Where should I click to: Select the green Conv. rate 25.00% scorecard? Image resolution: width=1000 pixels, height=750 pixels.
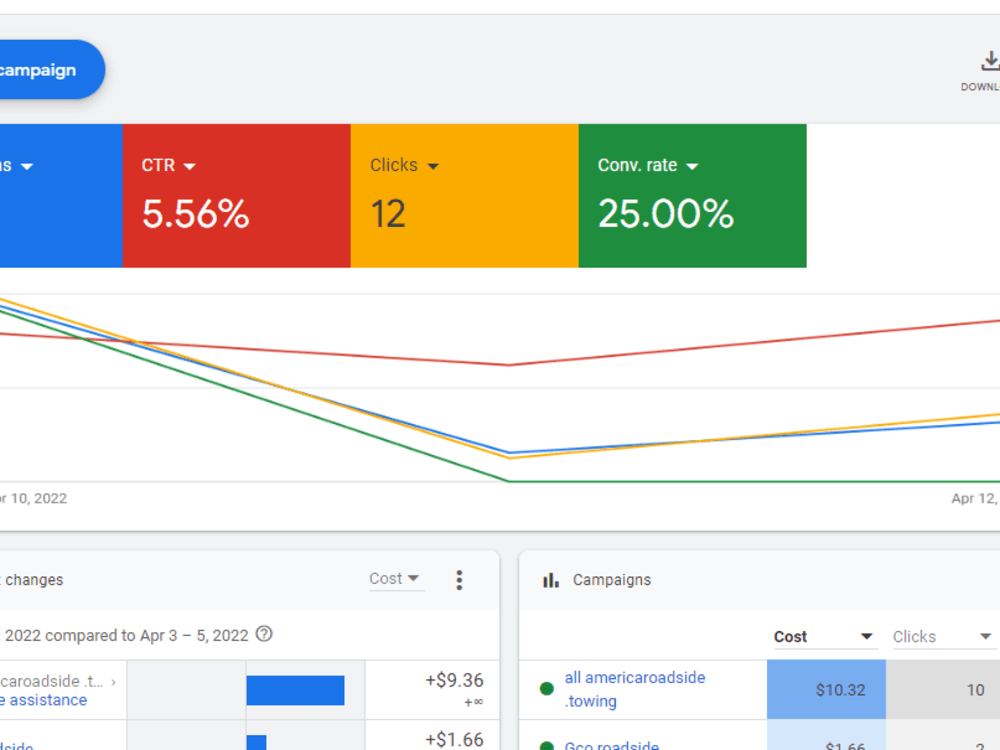693,196
